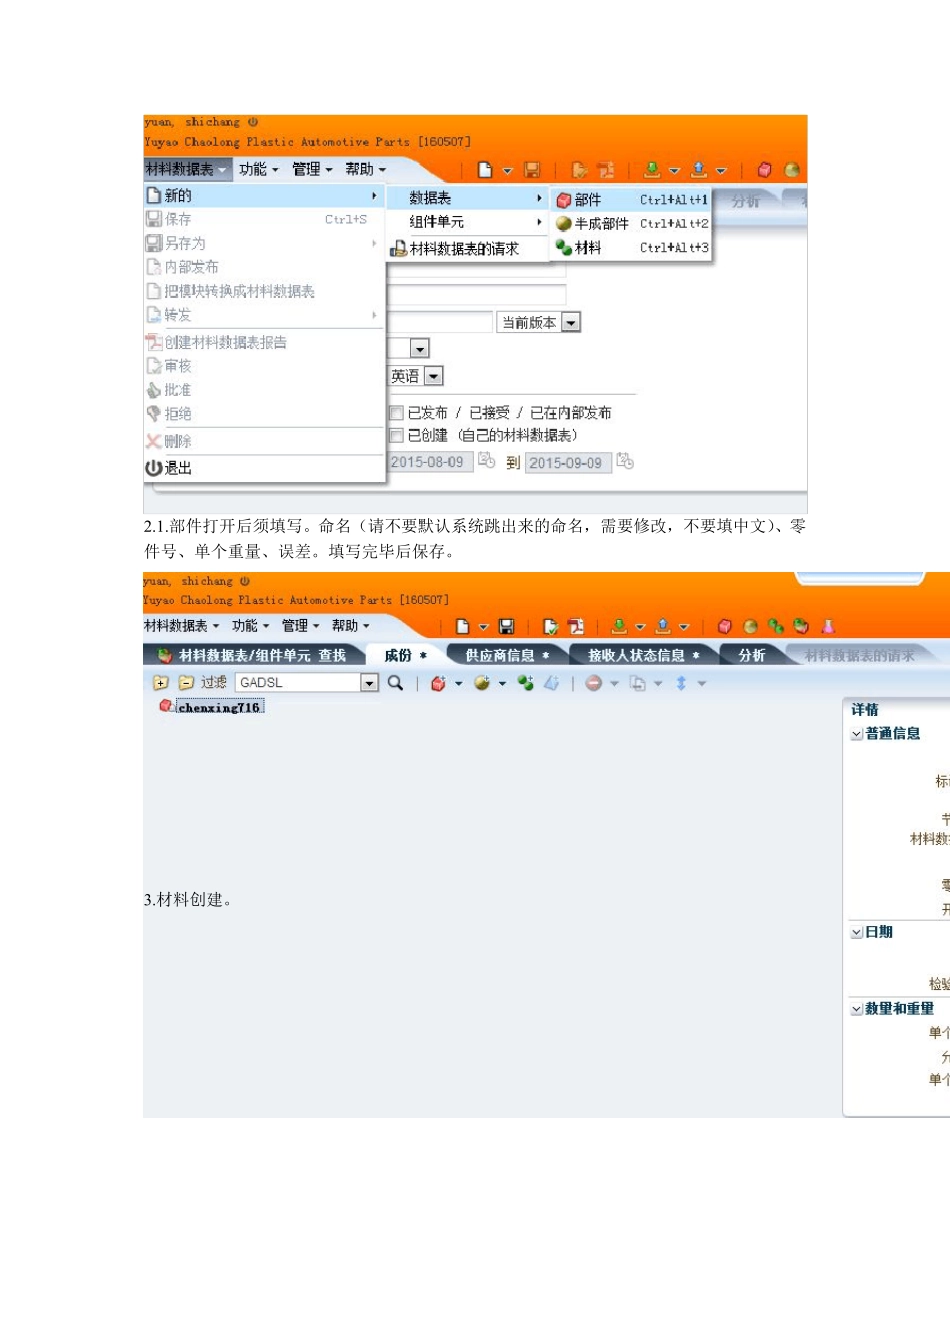Image resolution: width=950 pixels, height=1344 pixels.
Task: Open 材料数据表 menu in lower window
Action: [x=181, y=626]
